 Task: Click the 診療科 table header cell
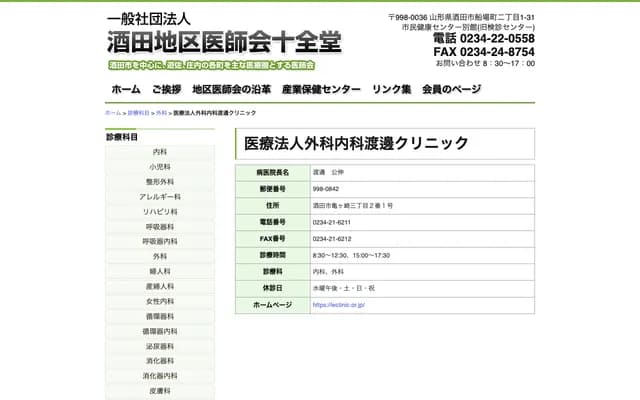point(273,271)
